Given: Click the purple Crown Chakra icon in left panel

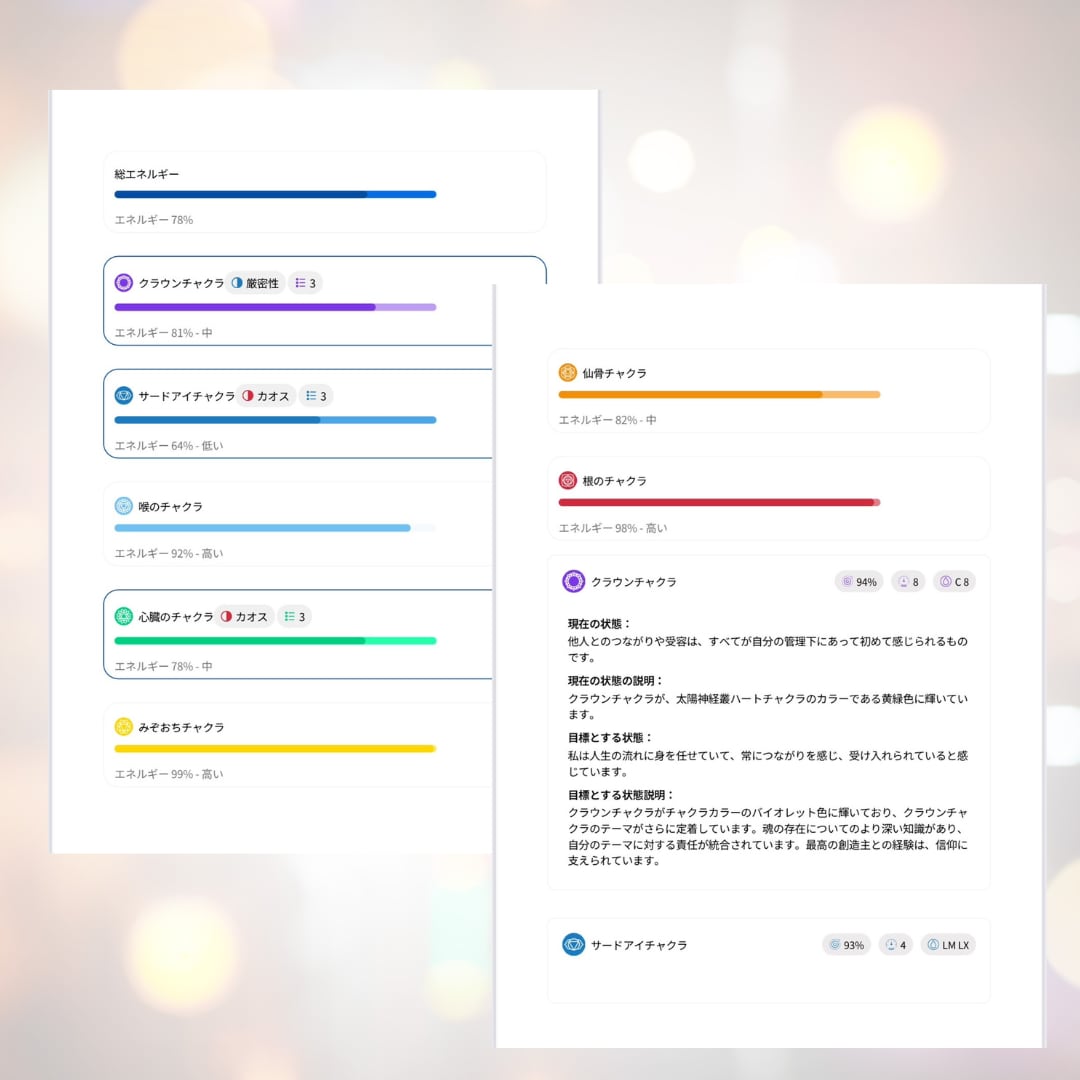Looking at the screenshot, I should [x=123, y=282].
